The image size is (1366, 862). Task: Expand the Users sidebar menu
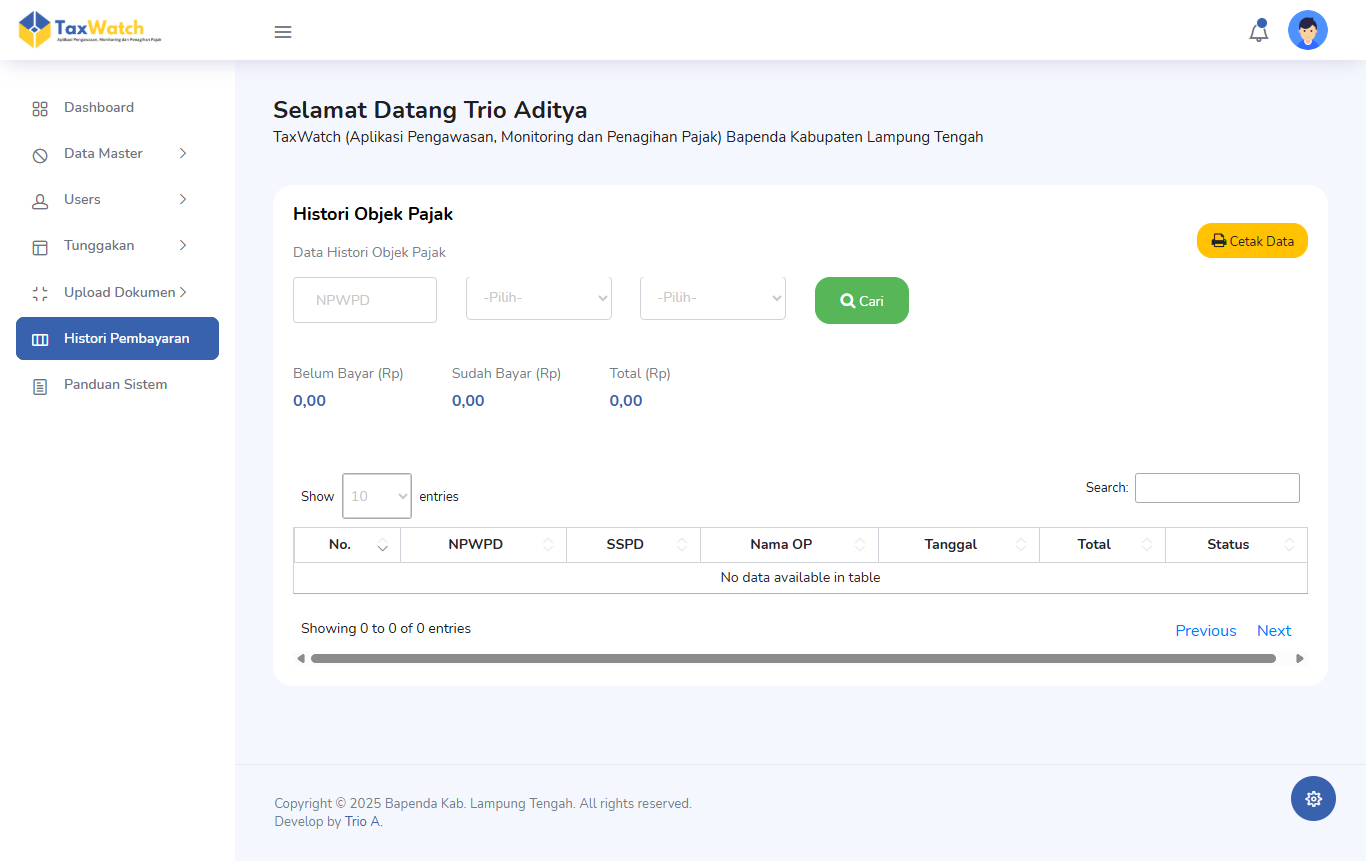point(110,200)
